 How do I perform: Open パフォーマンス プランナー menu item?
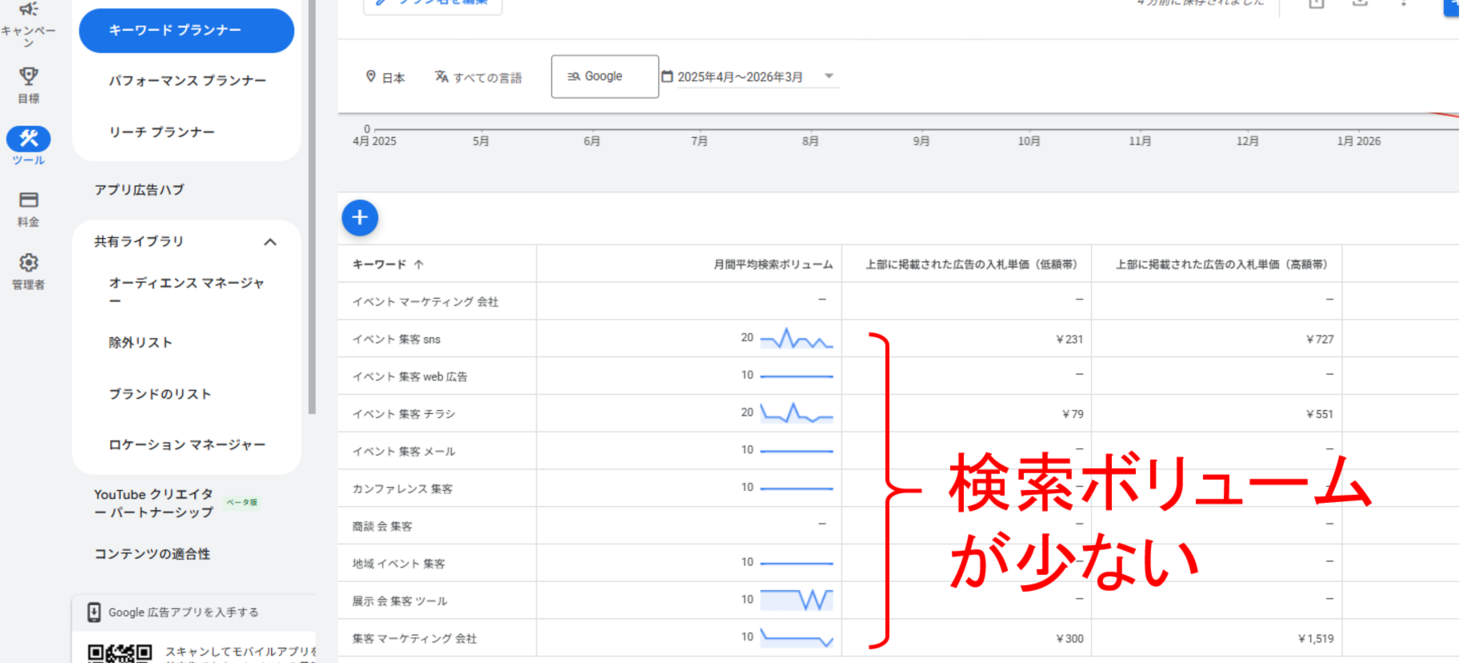tap(187, 81)
